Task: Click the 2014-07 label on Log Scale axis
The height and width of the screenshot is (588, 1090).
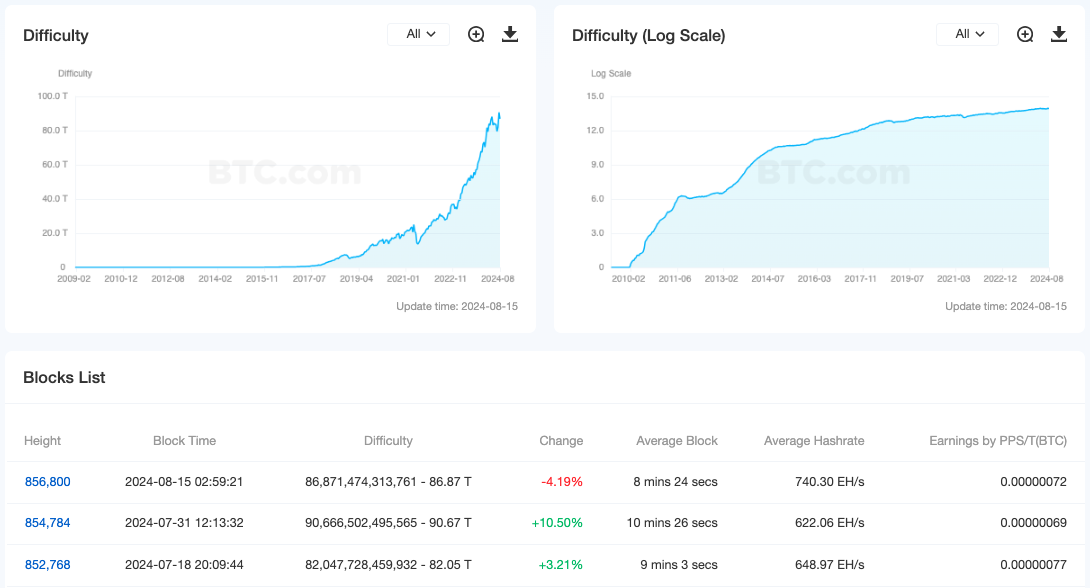Action: pos(767,279)
